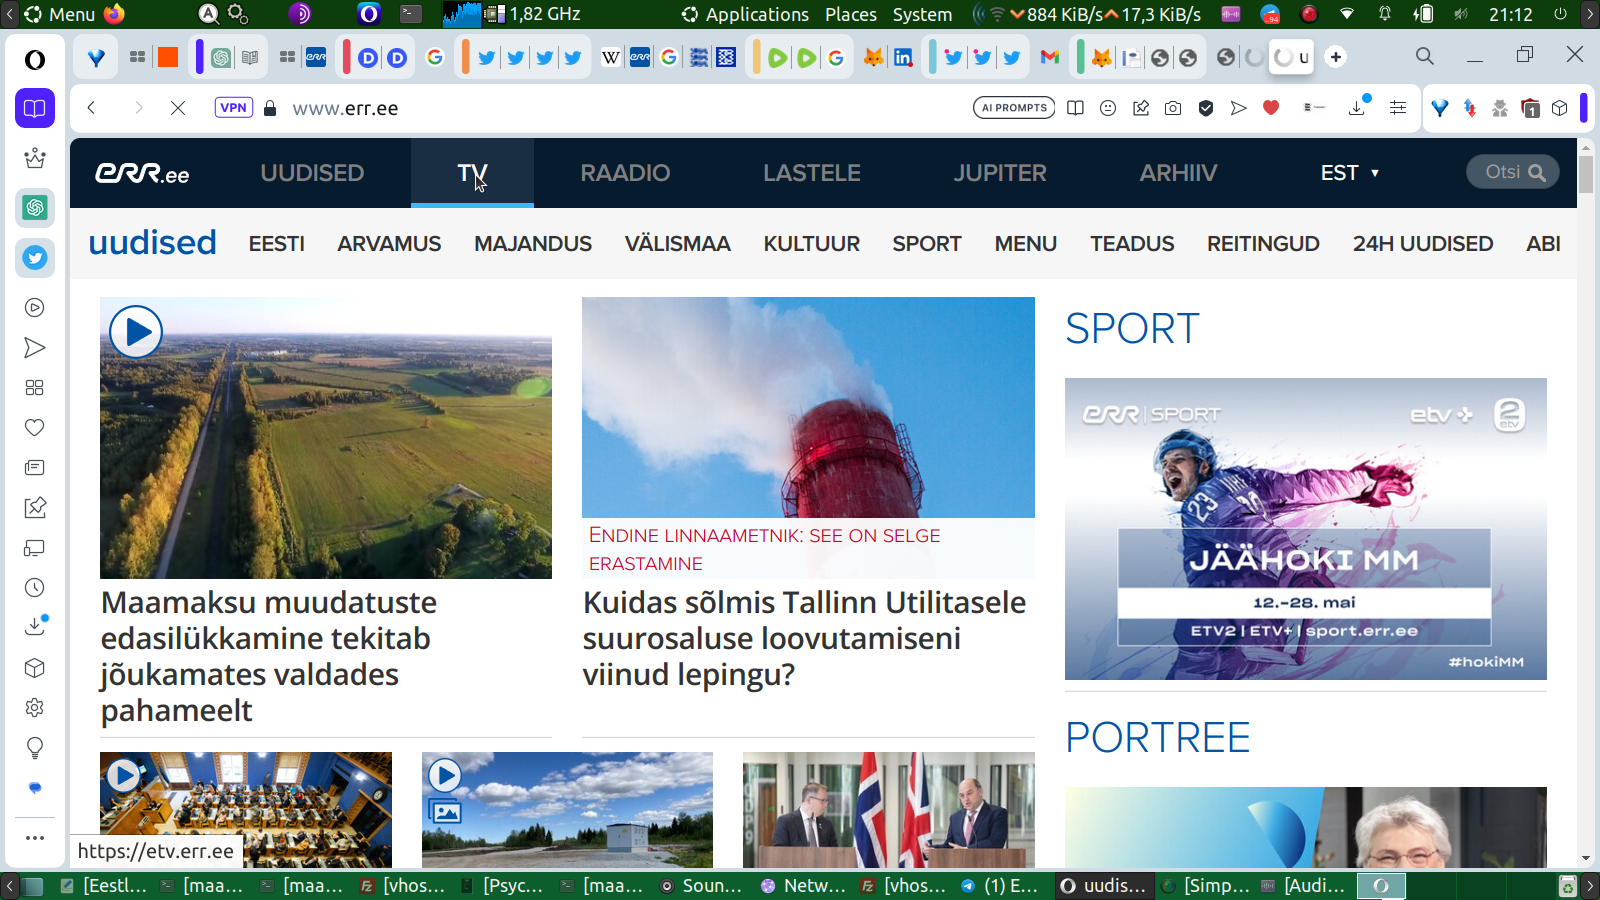Expand the sidebar three-dots more menu
1600x900 pixels.
coord(35,838)
